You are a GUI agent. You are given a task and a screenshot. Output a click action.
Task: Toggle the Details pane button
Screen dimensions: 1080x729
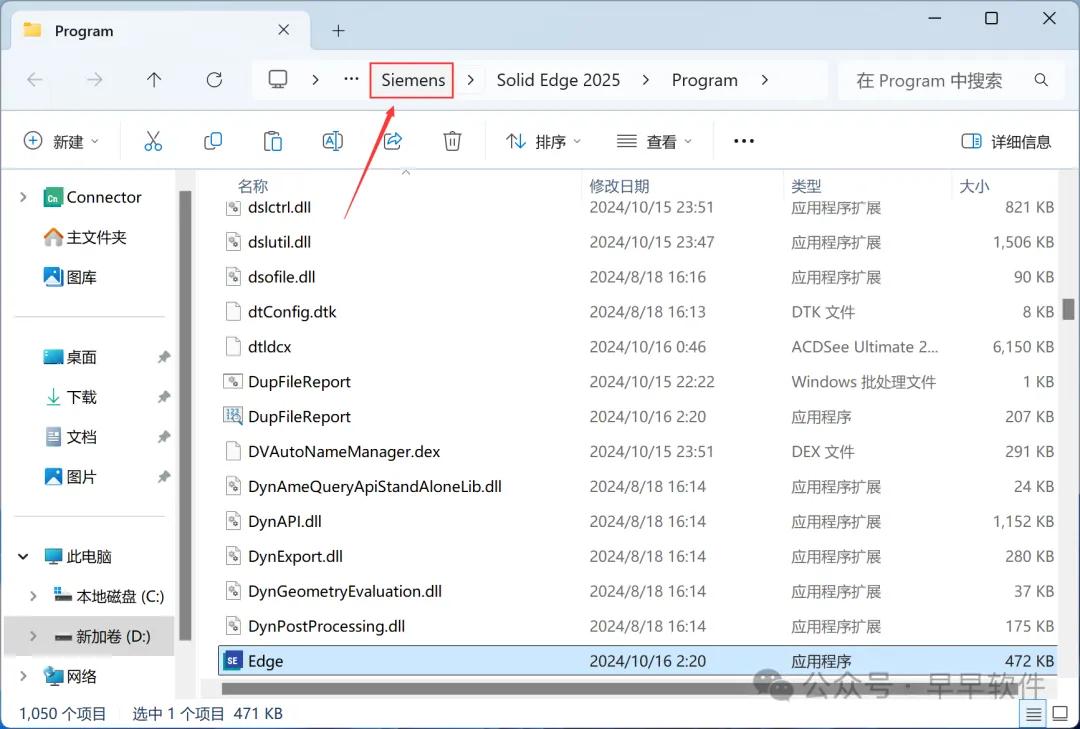tap(1006, 141)
